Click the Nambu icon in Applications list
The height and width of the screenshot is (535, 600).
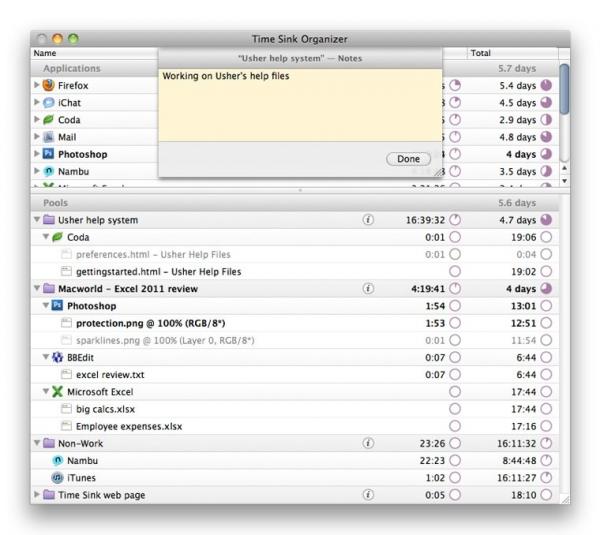[49, 171]
